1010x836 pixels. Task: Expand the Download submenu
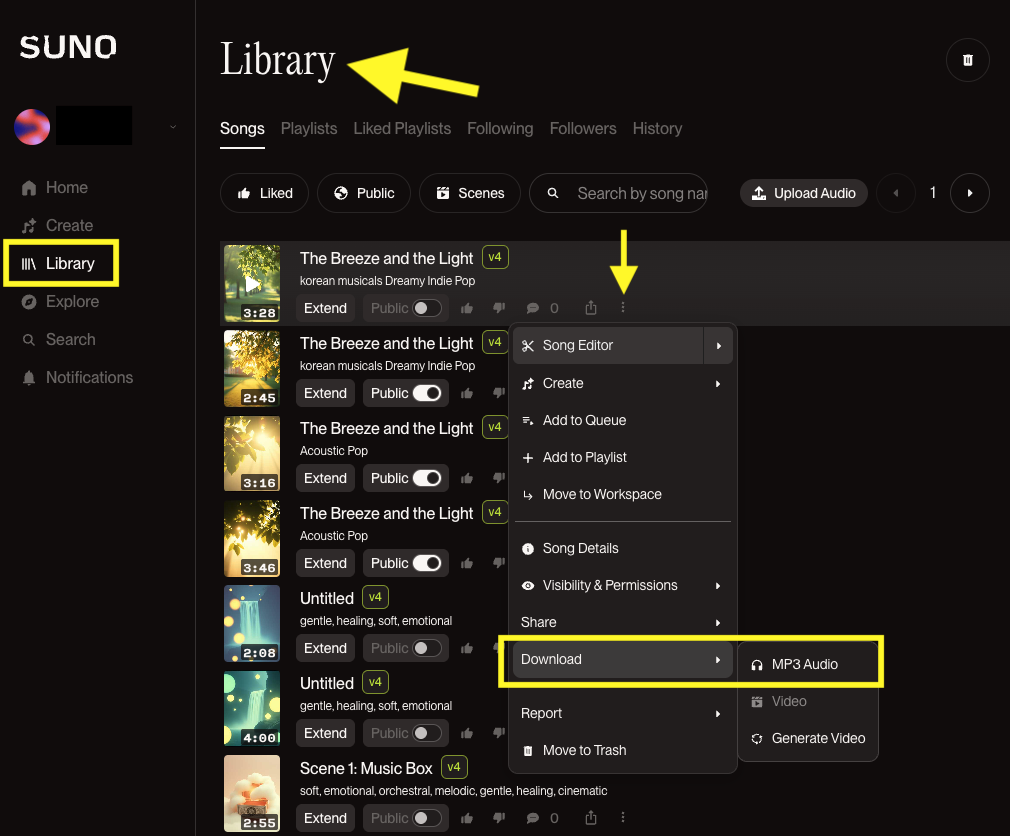pos(622,660)
